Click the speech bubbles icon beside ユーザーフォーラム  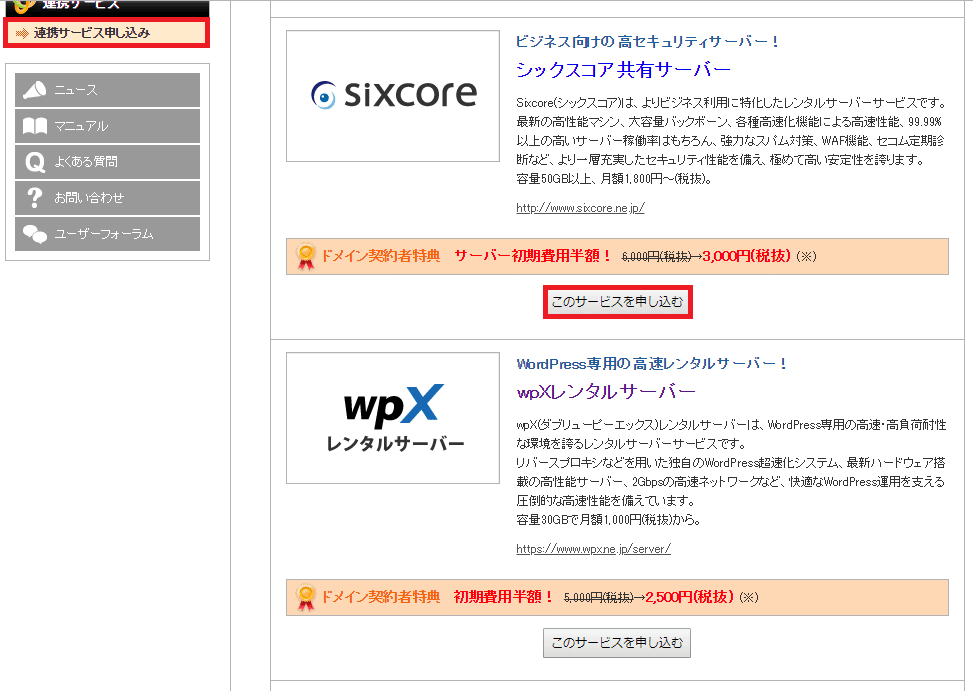(35, 234)
